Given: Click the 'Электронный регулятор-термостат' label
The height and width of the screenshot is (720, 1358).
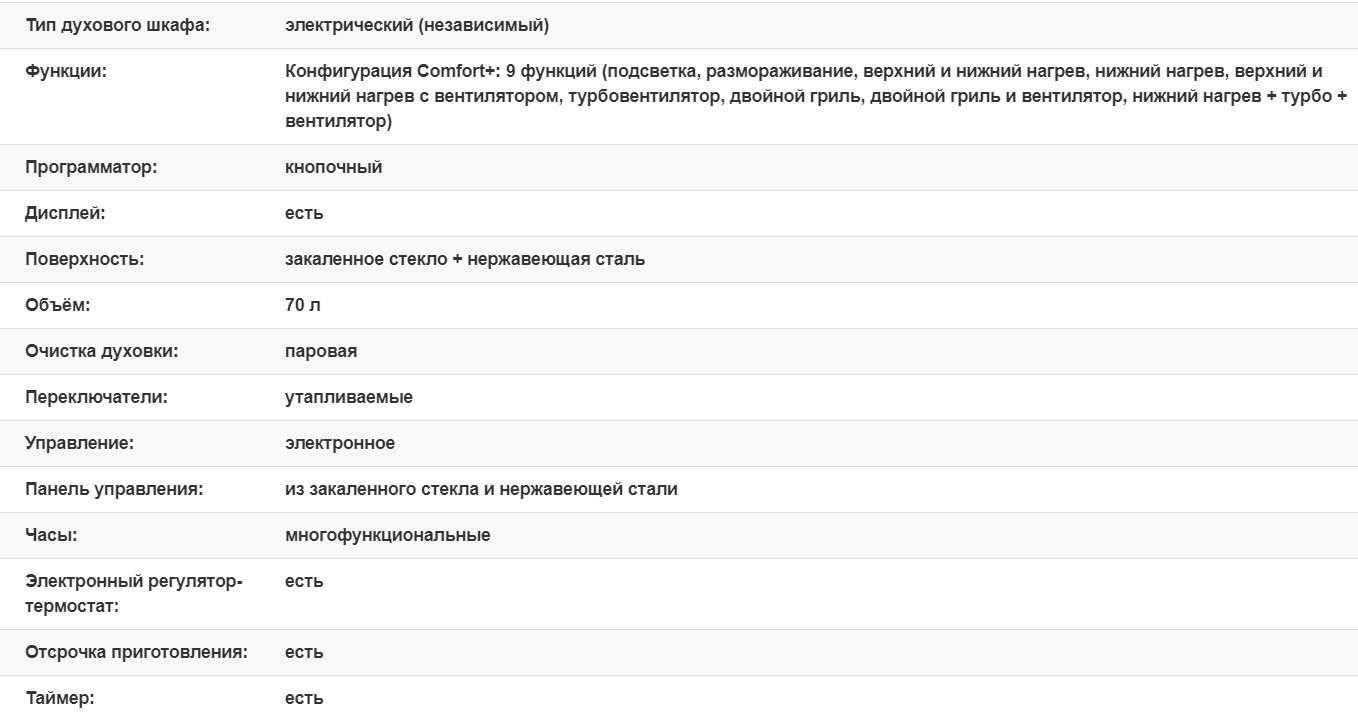Looking at the screenshot, I should pos(134,594).
